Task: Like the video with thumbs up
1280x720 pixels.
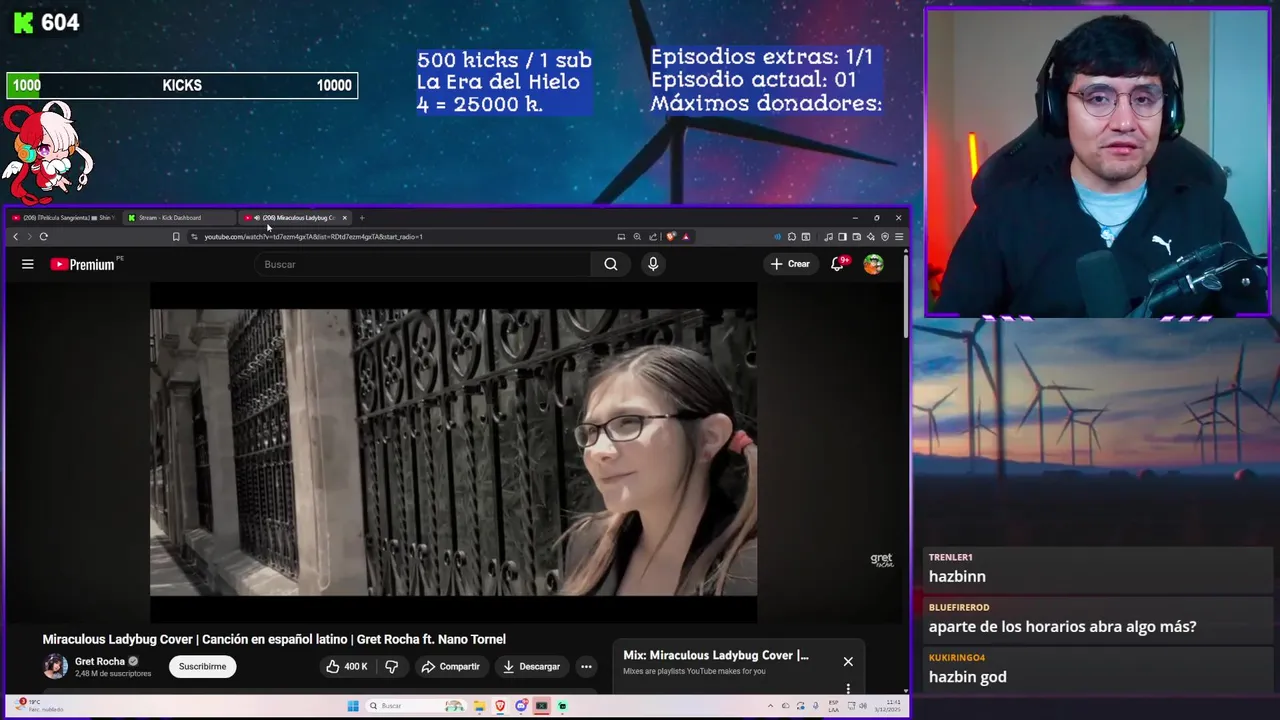Action: [x=345, y=666]
